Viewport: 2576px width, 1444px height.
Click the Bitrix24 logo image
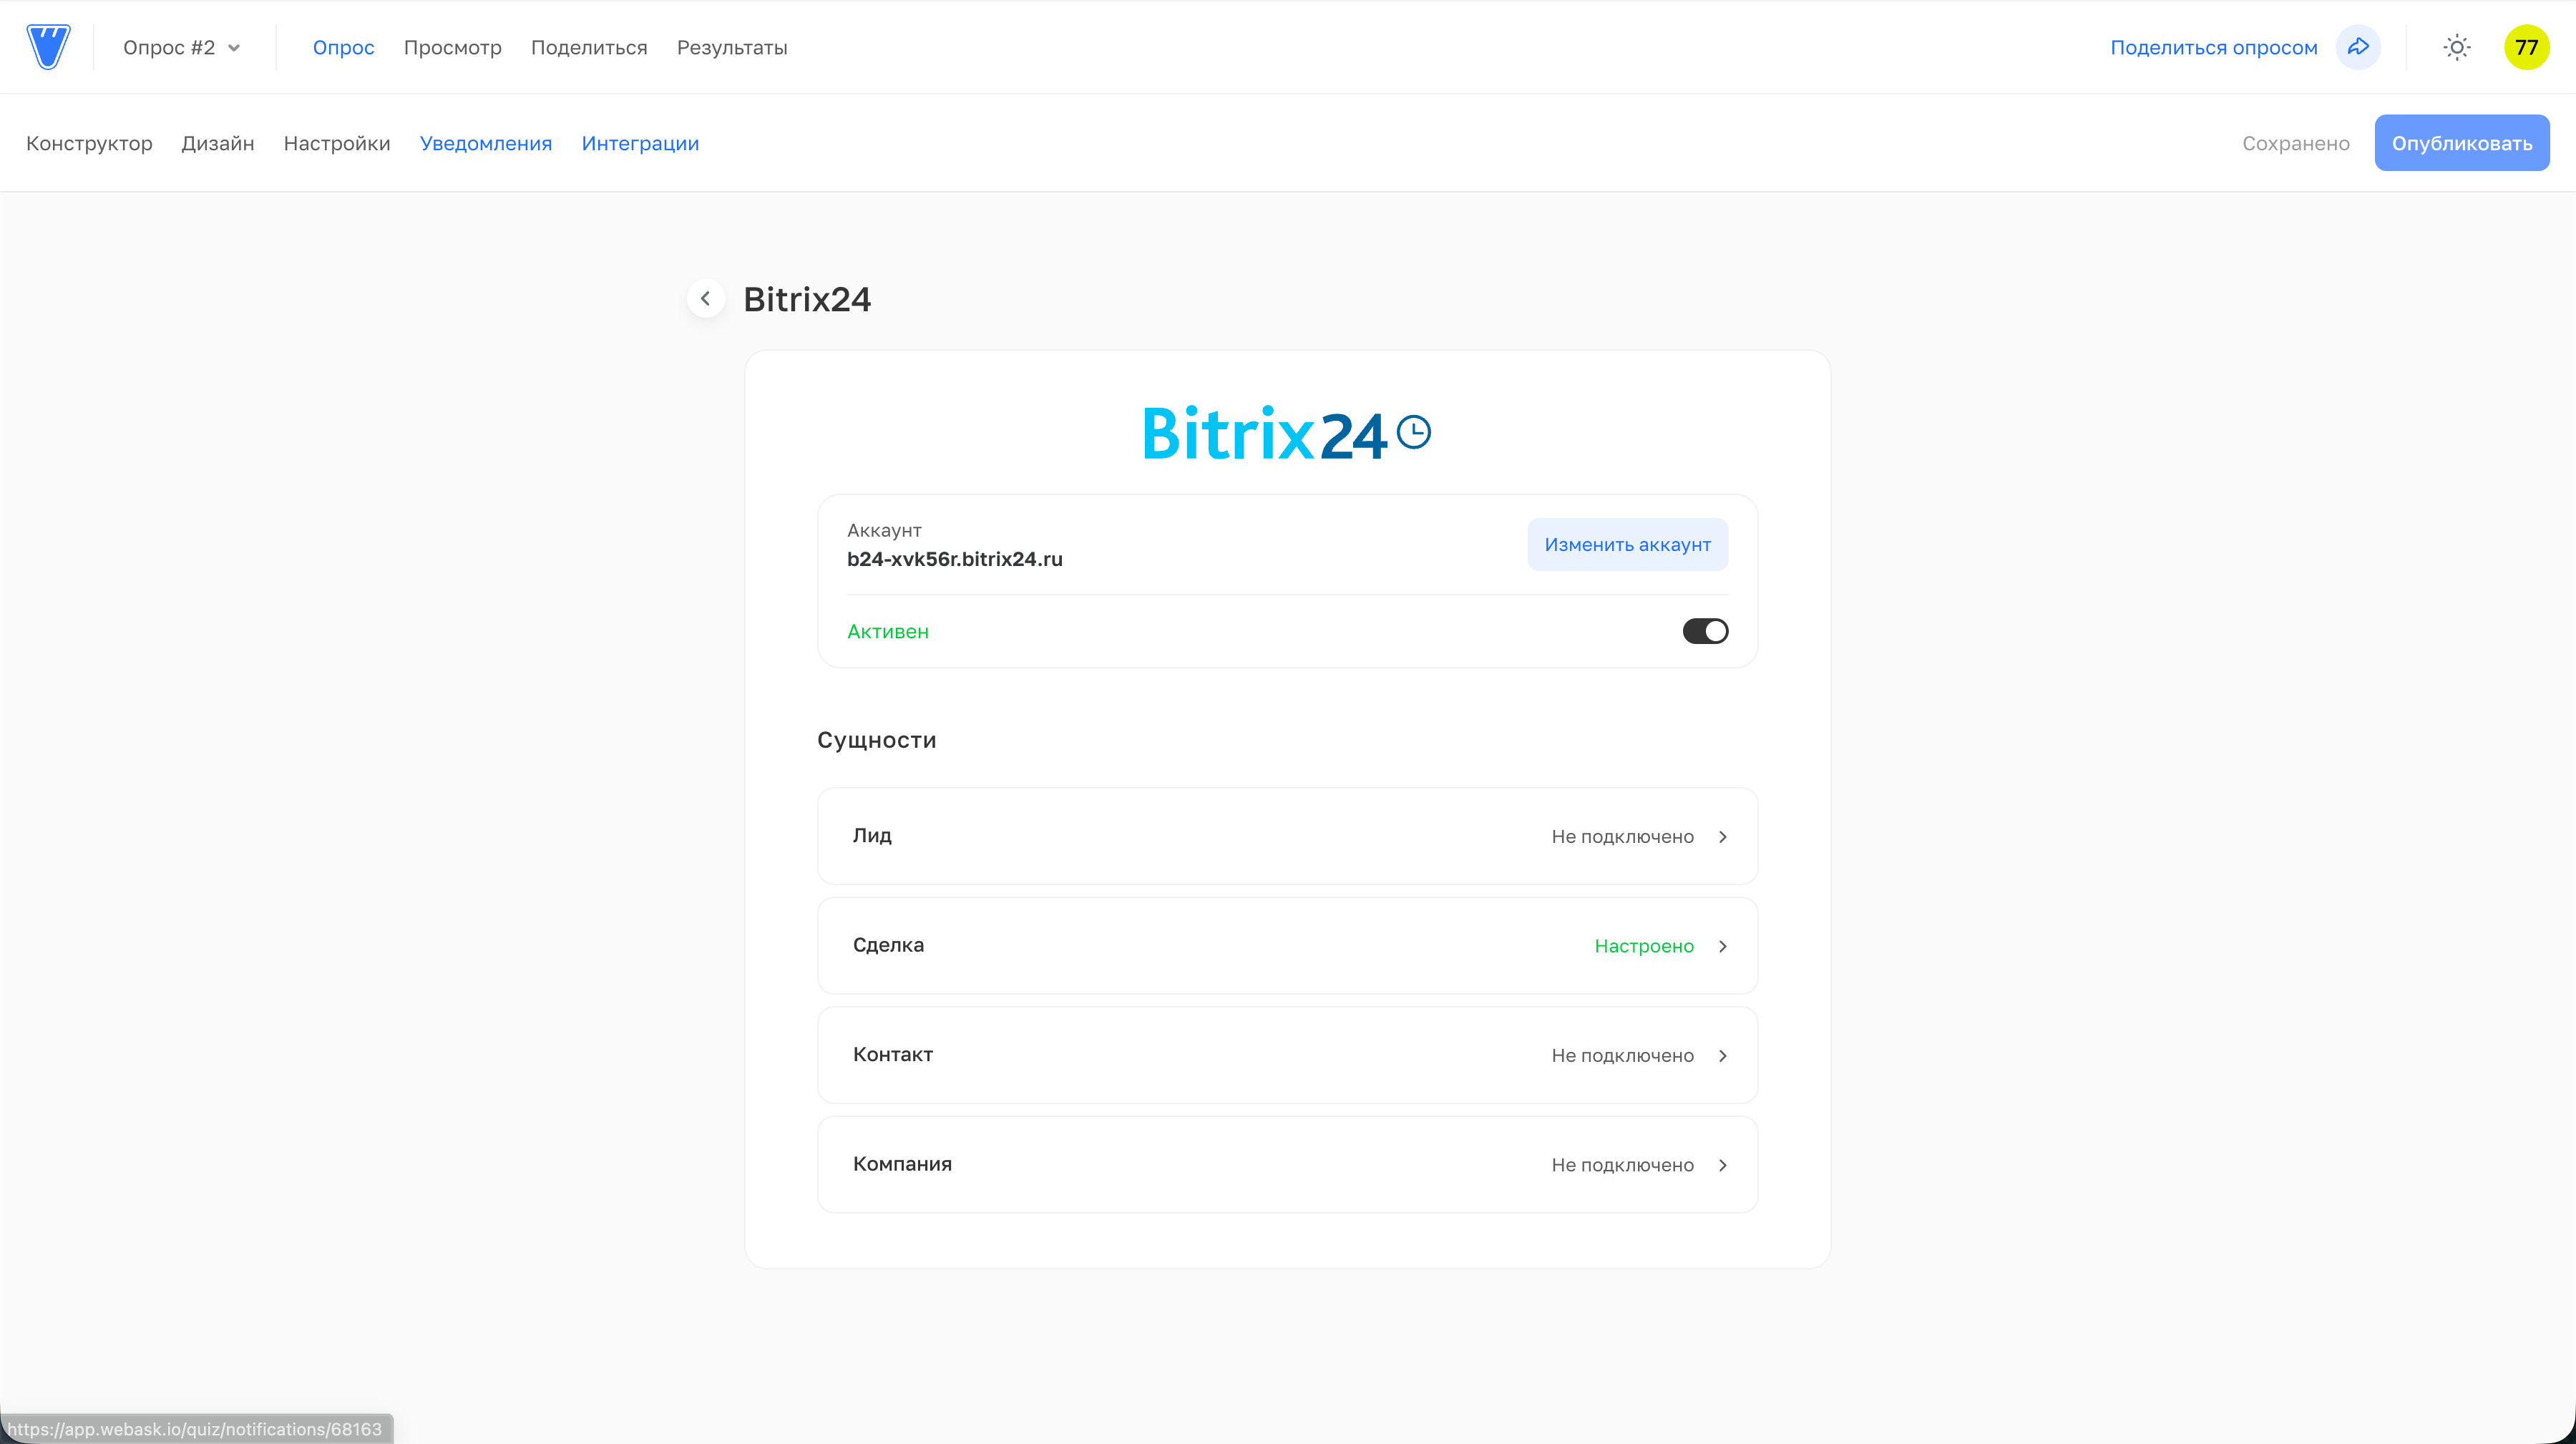click(x=1286, y=433)
